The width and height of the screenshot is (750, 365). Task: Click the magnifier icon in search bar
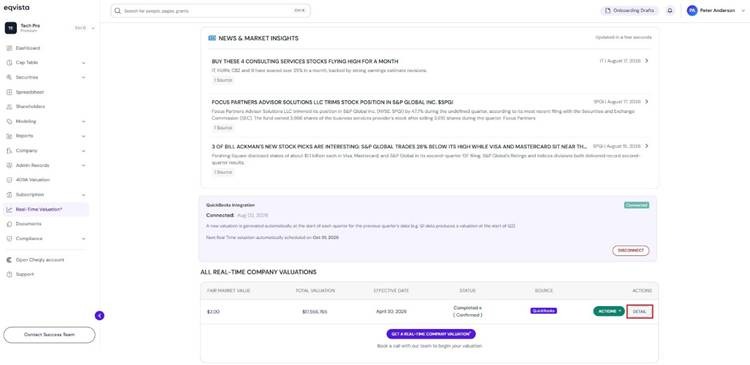click(118, 11)
